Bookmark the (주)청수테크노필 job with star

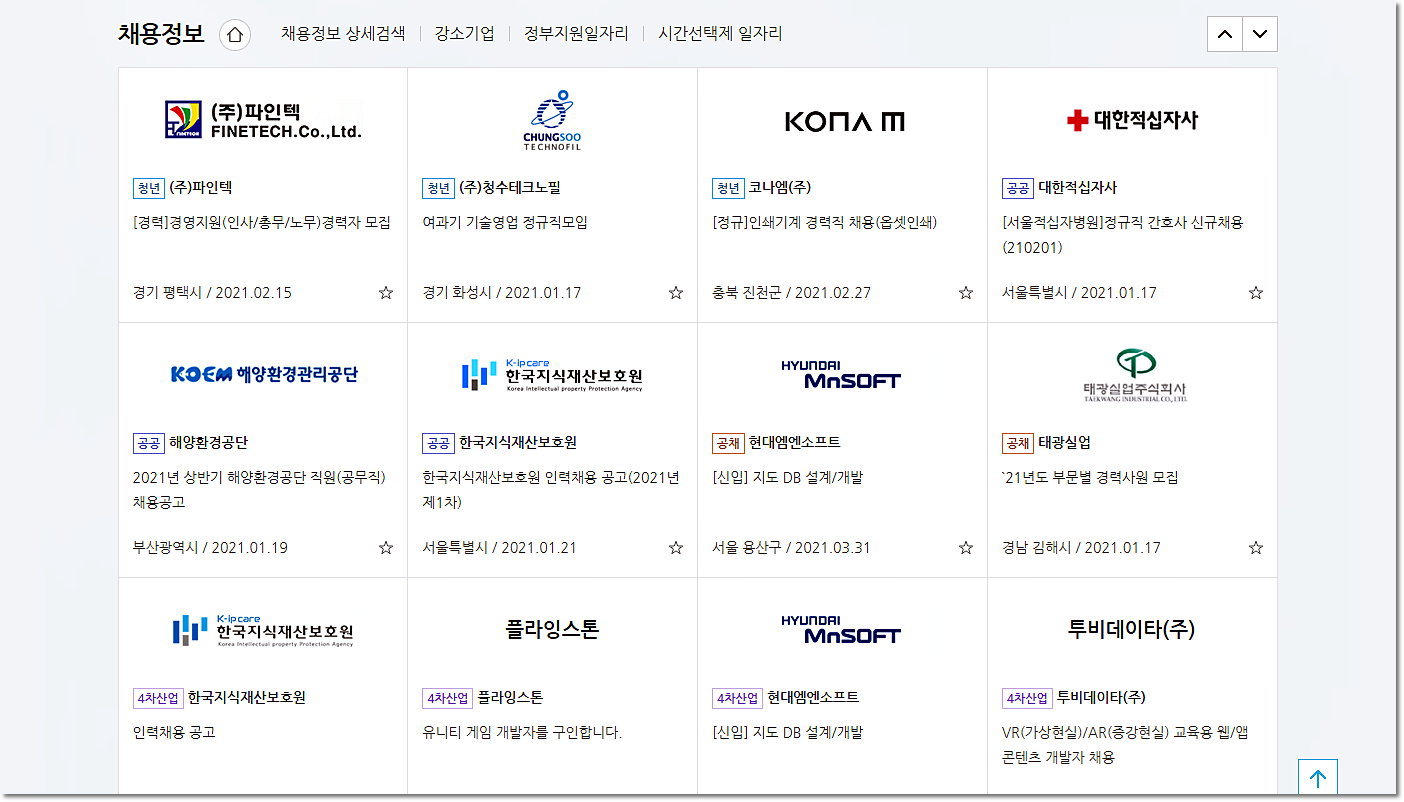pyautogui.click(x=676, y=293)
